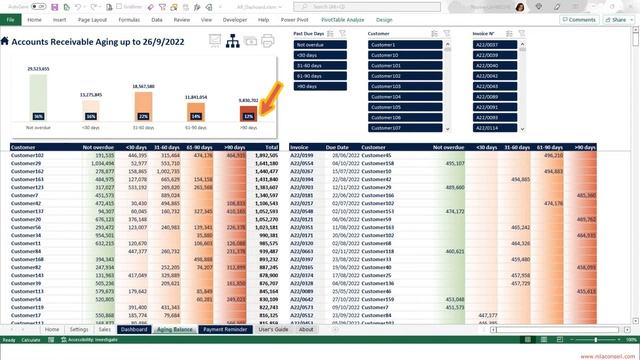Open the Page Layout ribbon tab
The image size is (640, 360).
point(92,20)
